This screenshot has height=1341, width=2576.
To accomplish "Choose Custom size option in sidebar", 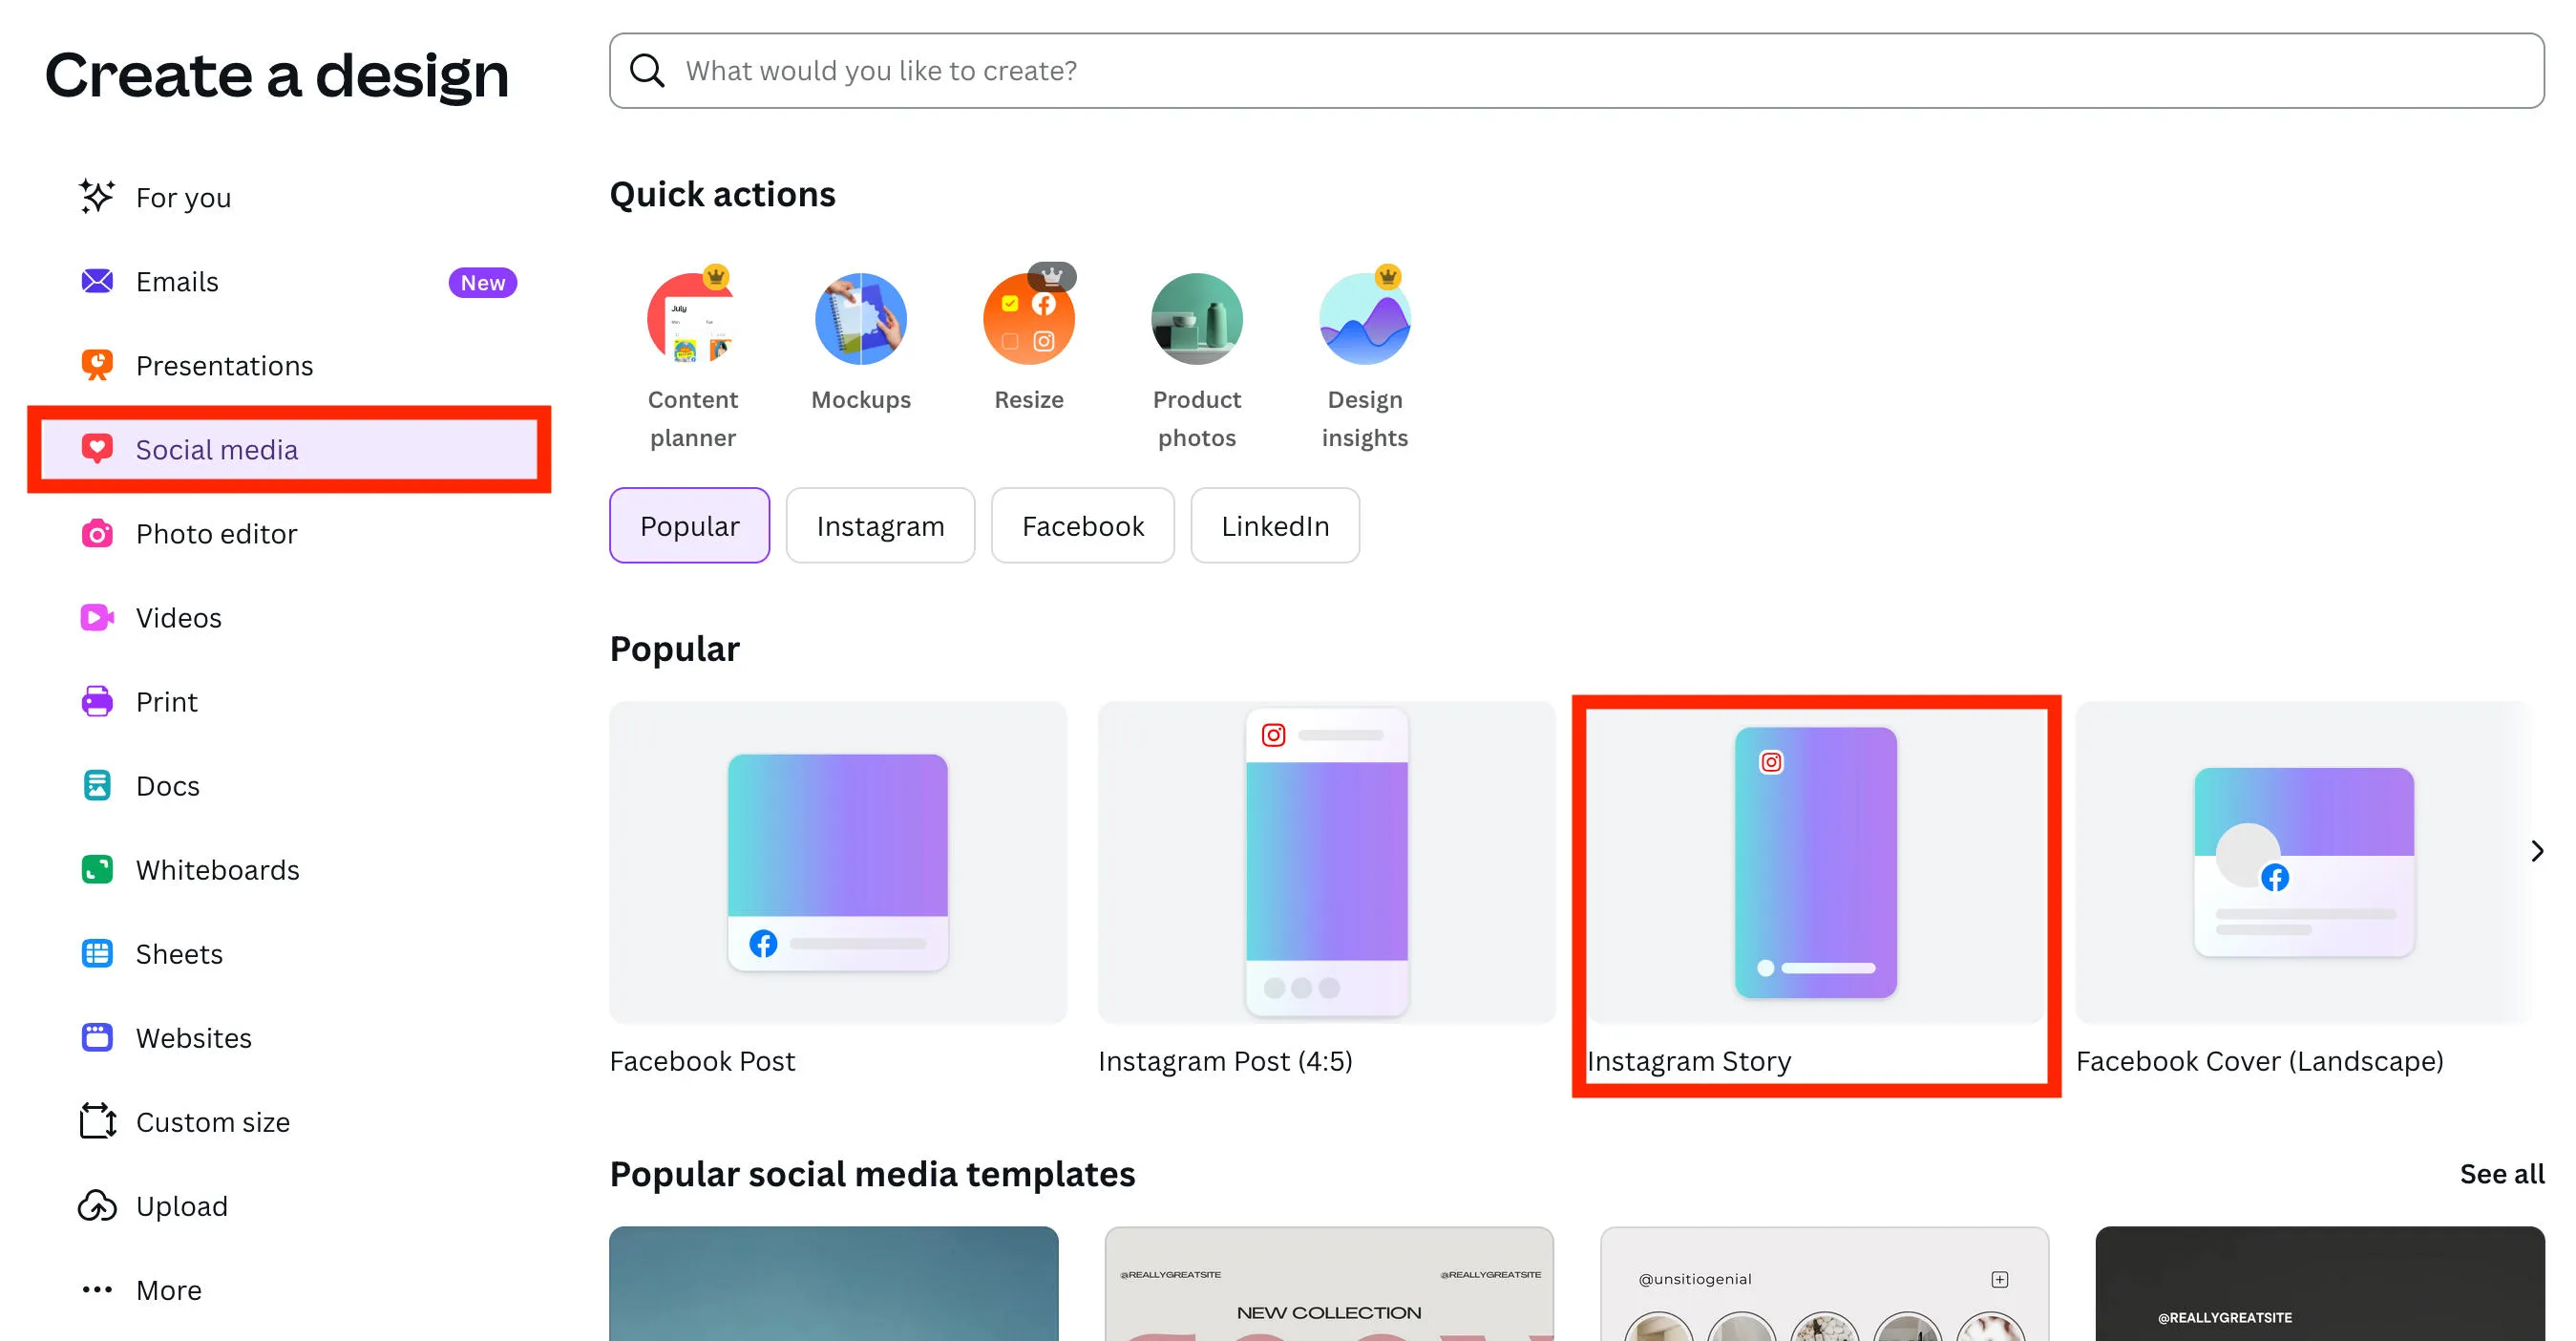I will click(212, 1122).
